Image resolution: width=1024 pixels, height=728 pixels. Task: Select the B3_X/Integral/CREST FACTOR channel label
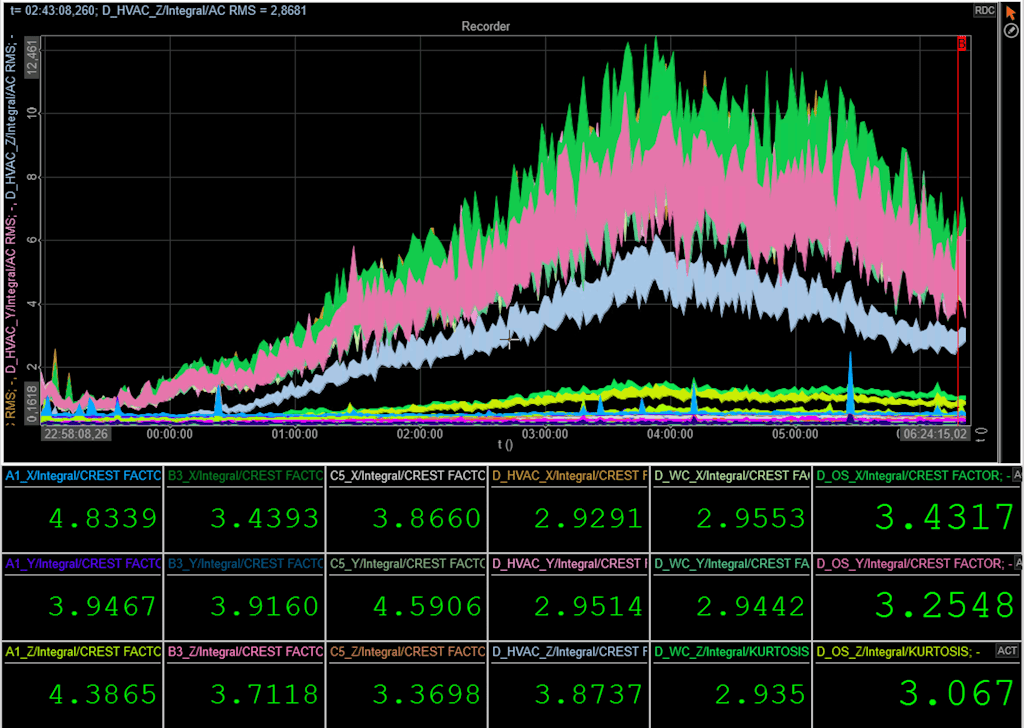coord(245,475)
